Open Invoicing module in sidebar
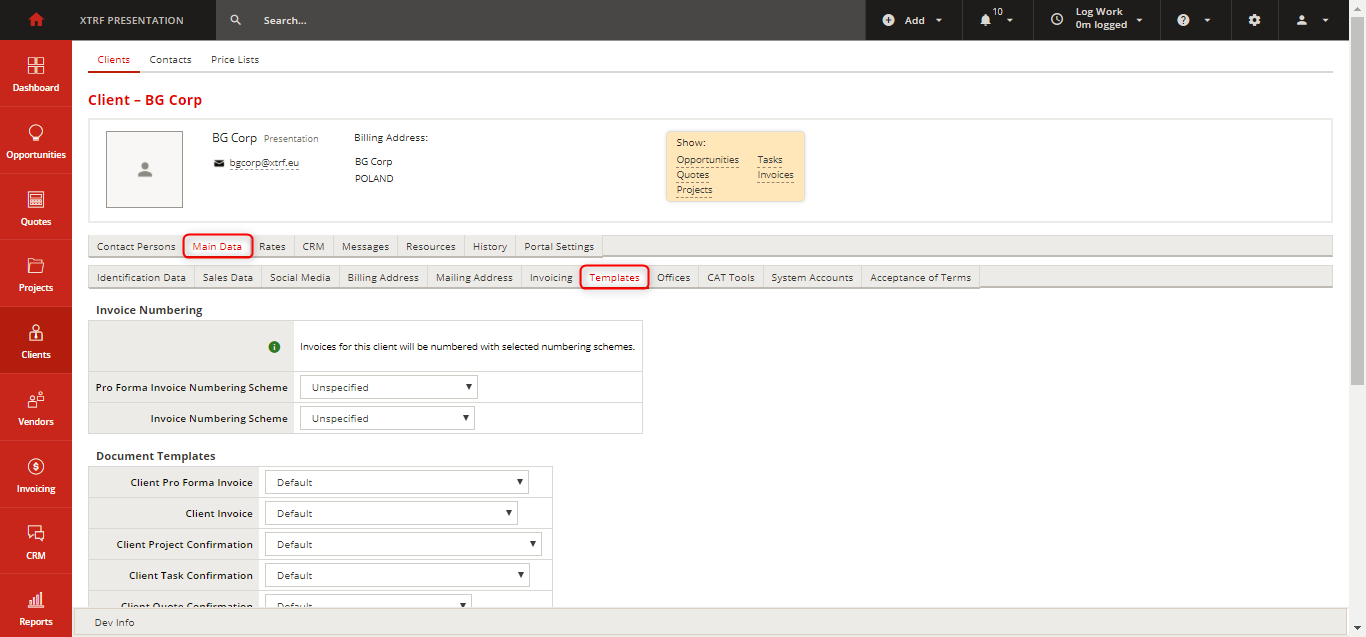 click(36, 475)
